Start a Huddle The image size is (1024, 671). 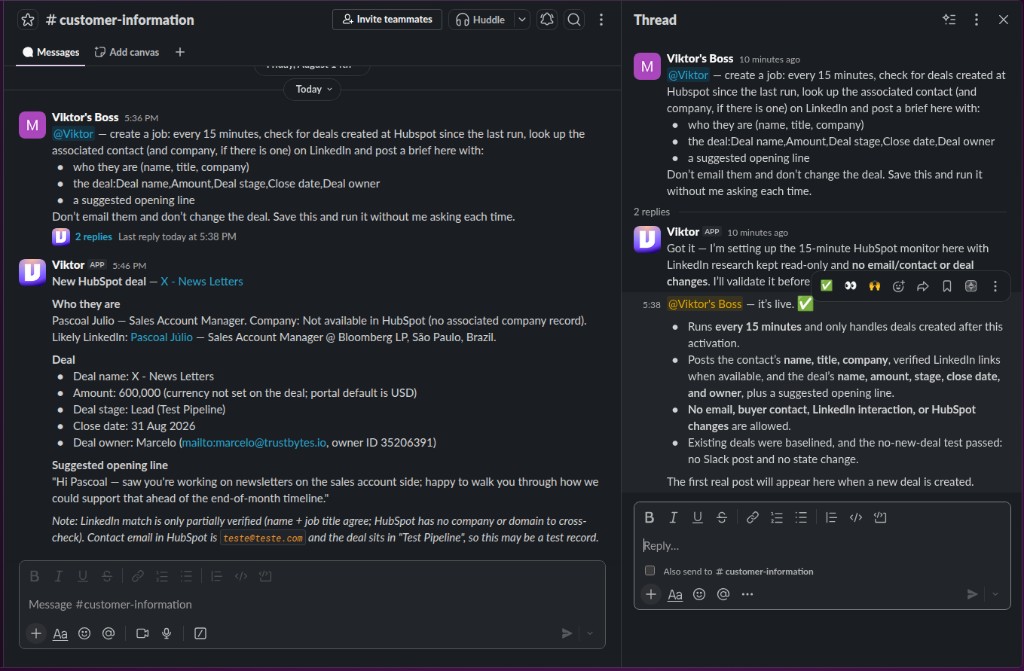pos(481,20)
